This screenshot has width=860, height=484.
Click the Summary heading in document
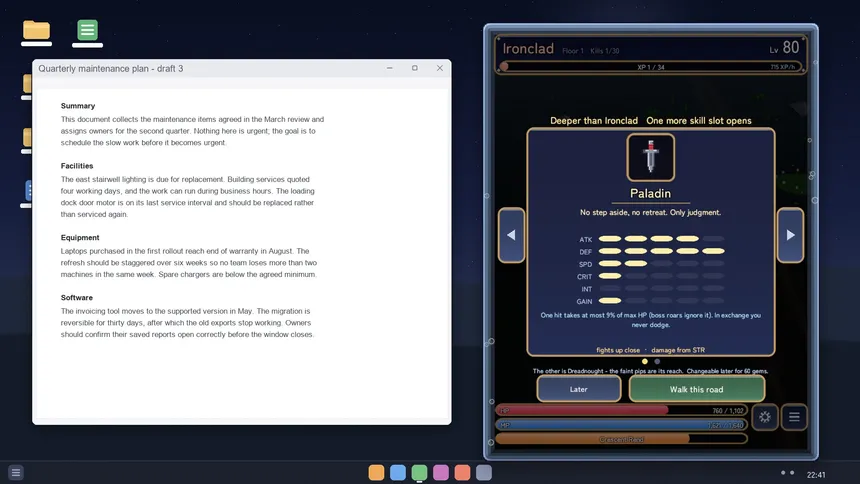[78, 106]
